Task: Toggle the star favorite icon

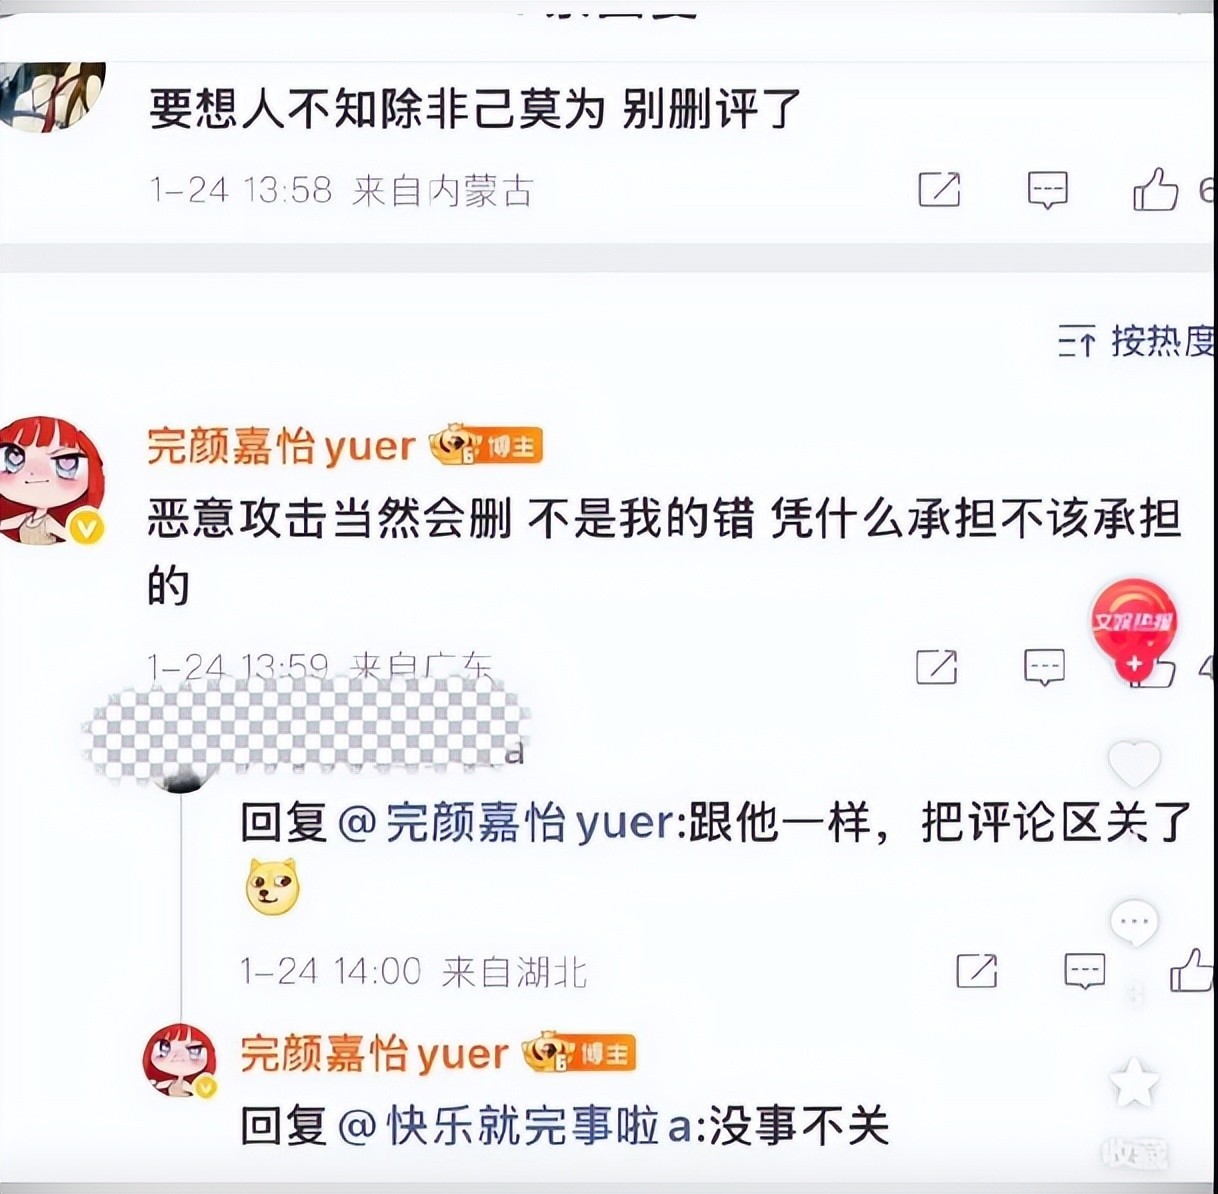Action: click(1134, 1083)
